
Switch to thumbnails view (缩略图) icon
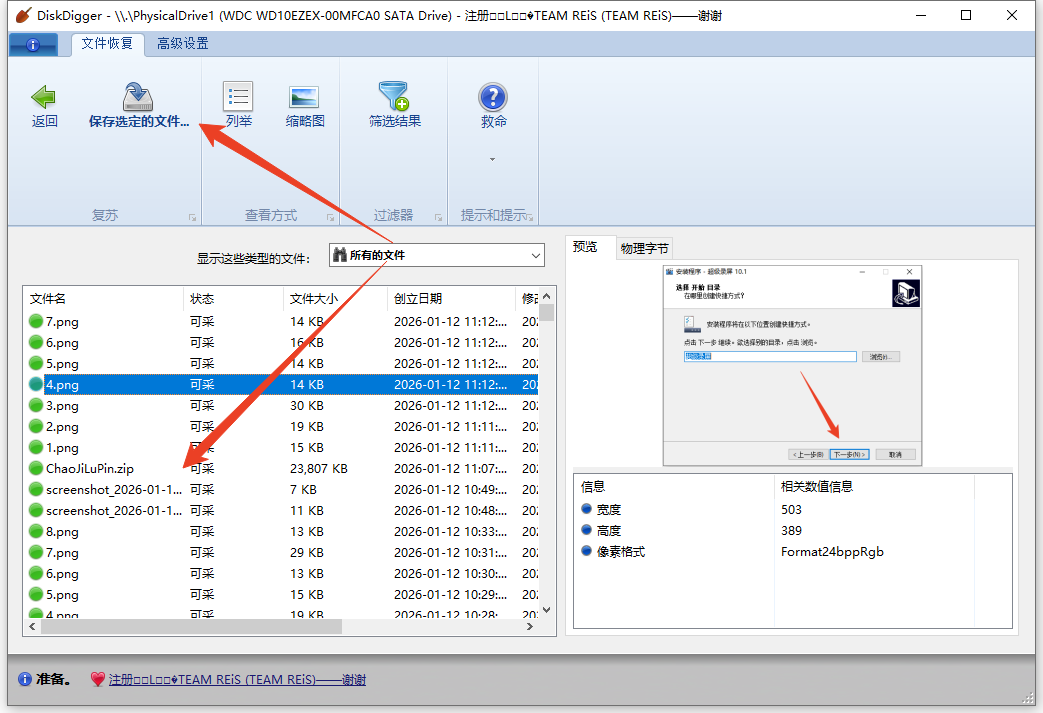(304, 97)
